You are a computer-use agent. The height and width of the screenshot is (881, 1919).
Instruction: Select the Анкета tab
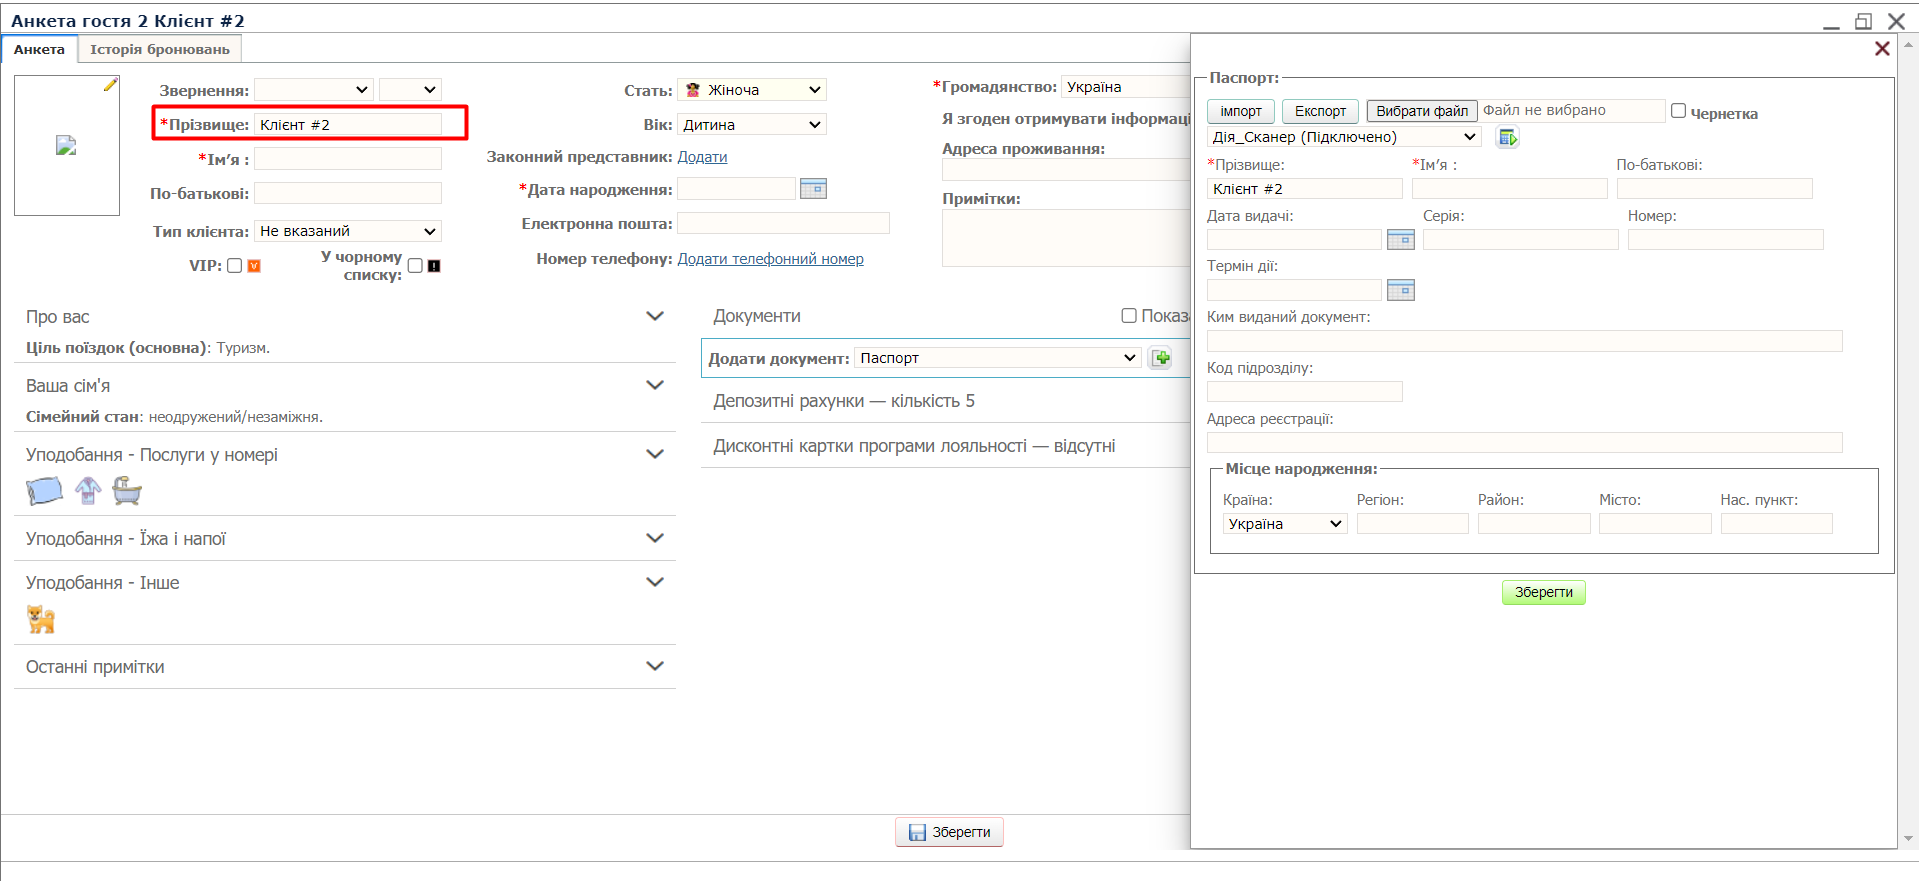39,49
